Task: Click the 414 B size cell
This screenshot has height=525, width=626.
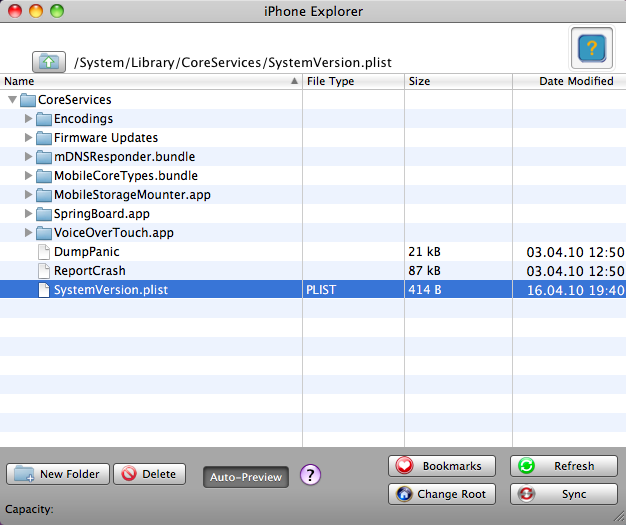Action: click(425, 290)
